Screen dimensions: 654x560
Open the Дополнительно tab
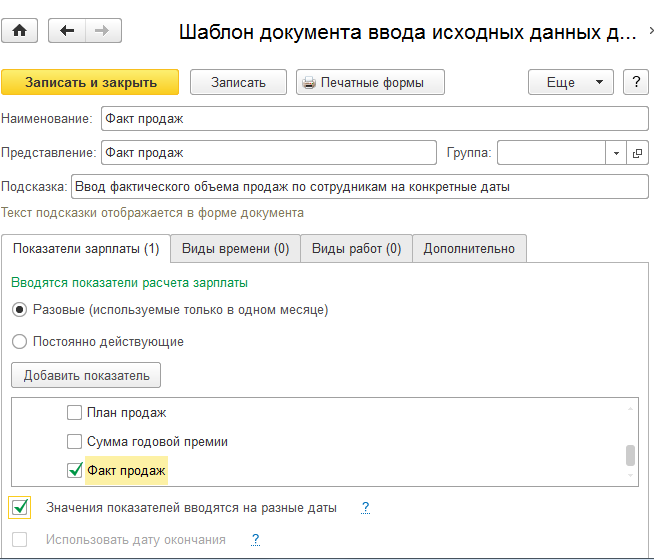pos(468,248)
